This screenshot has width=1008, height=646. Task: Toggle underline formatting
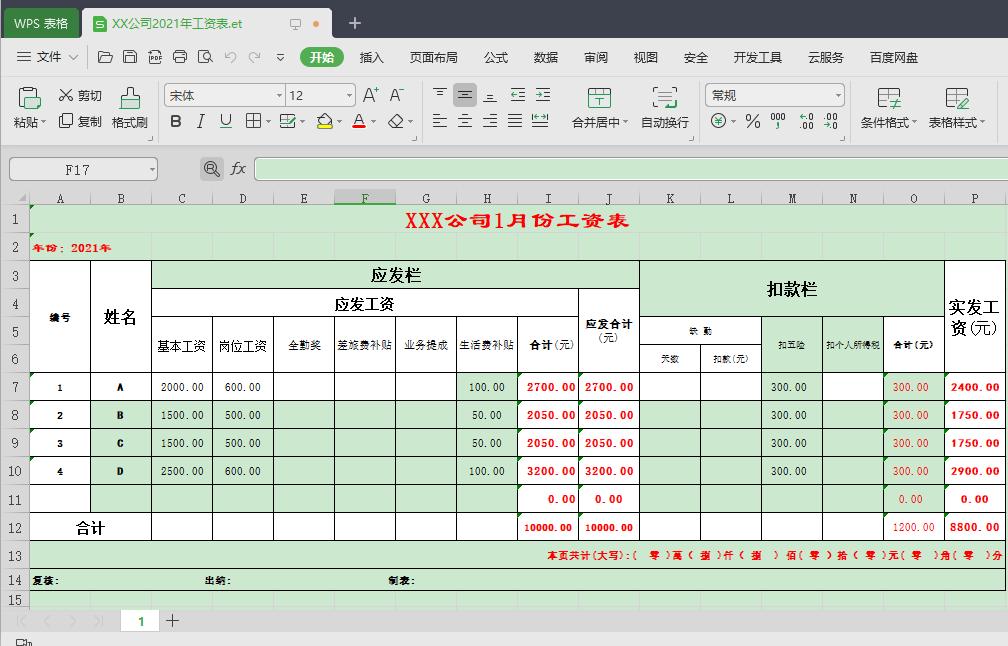tap(226, 119)
